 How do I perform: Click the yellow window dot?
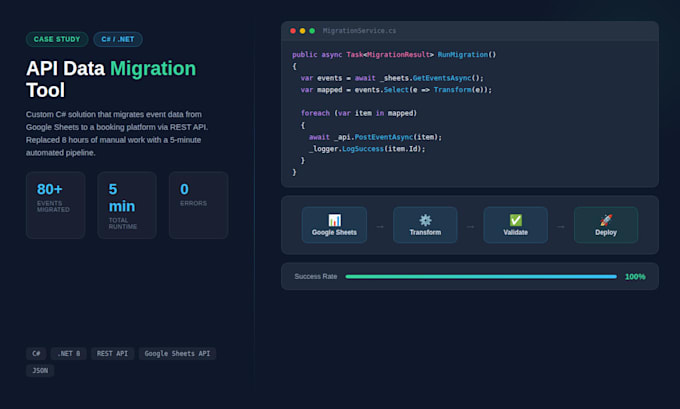pyautogui.click(x=303, y=31)
